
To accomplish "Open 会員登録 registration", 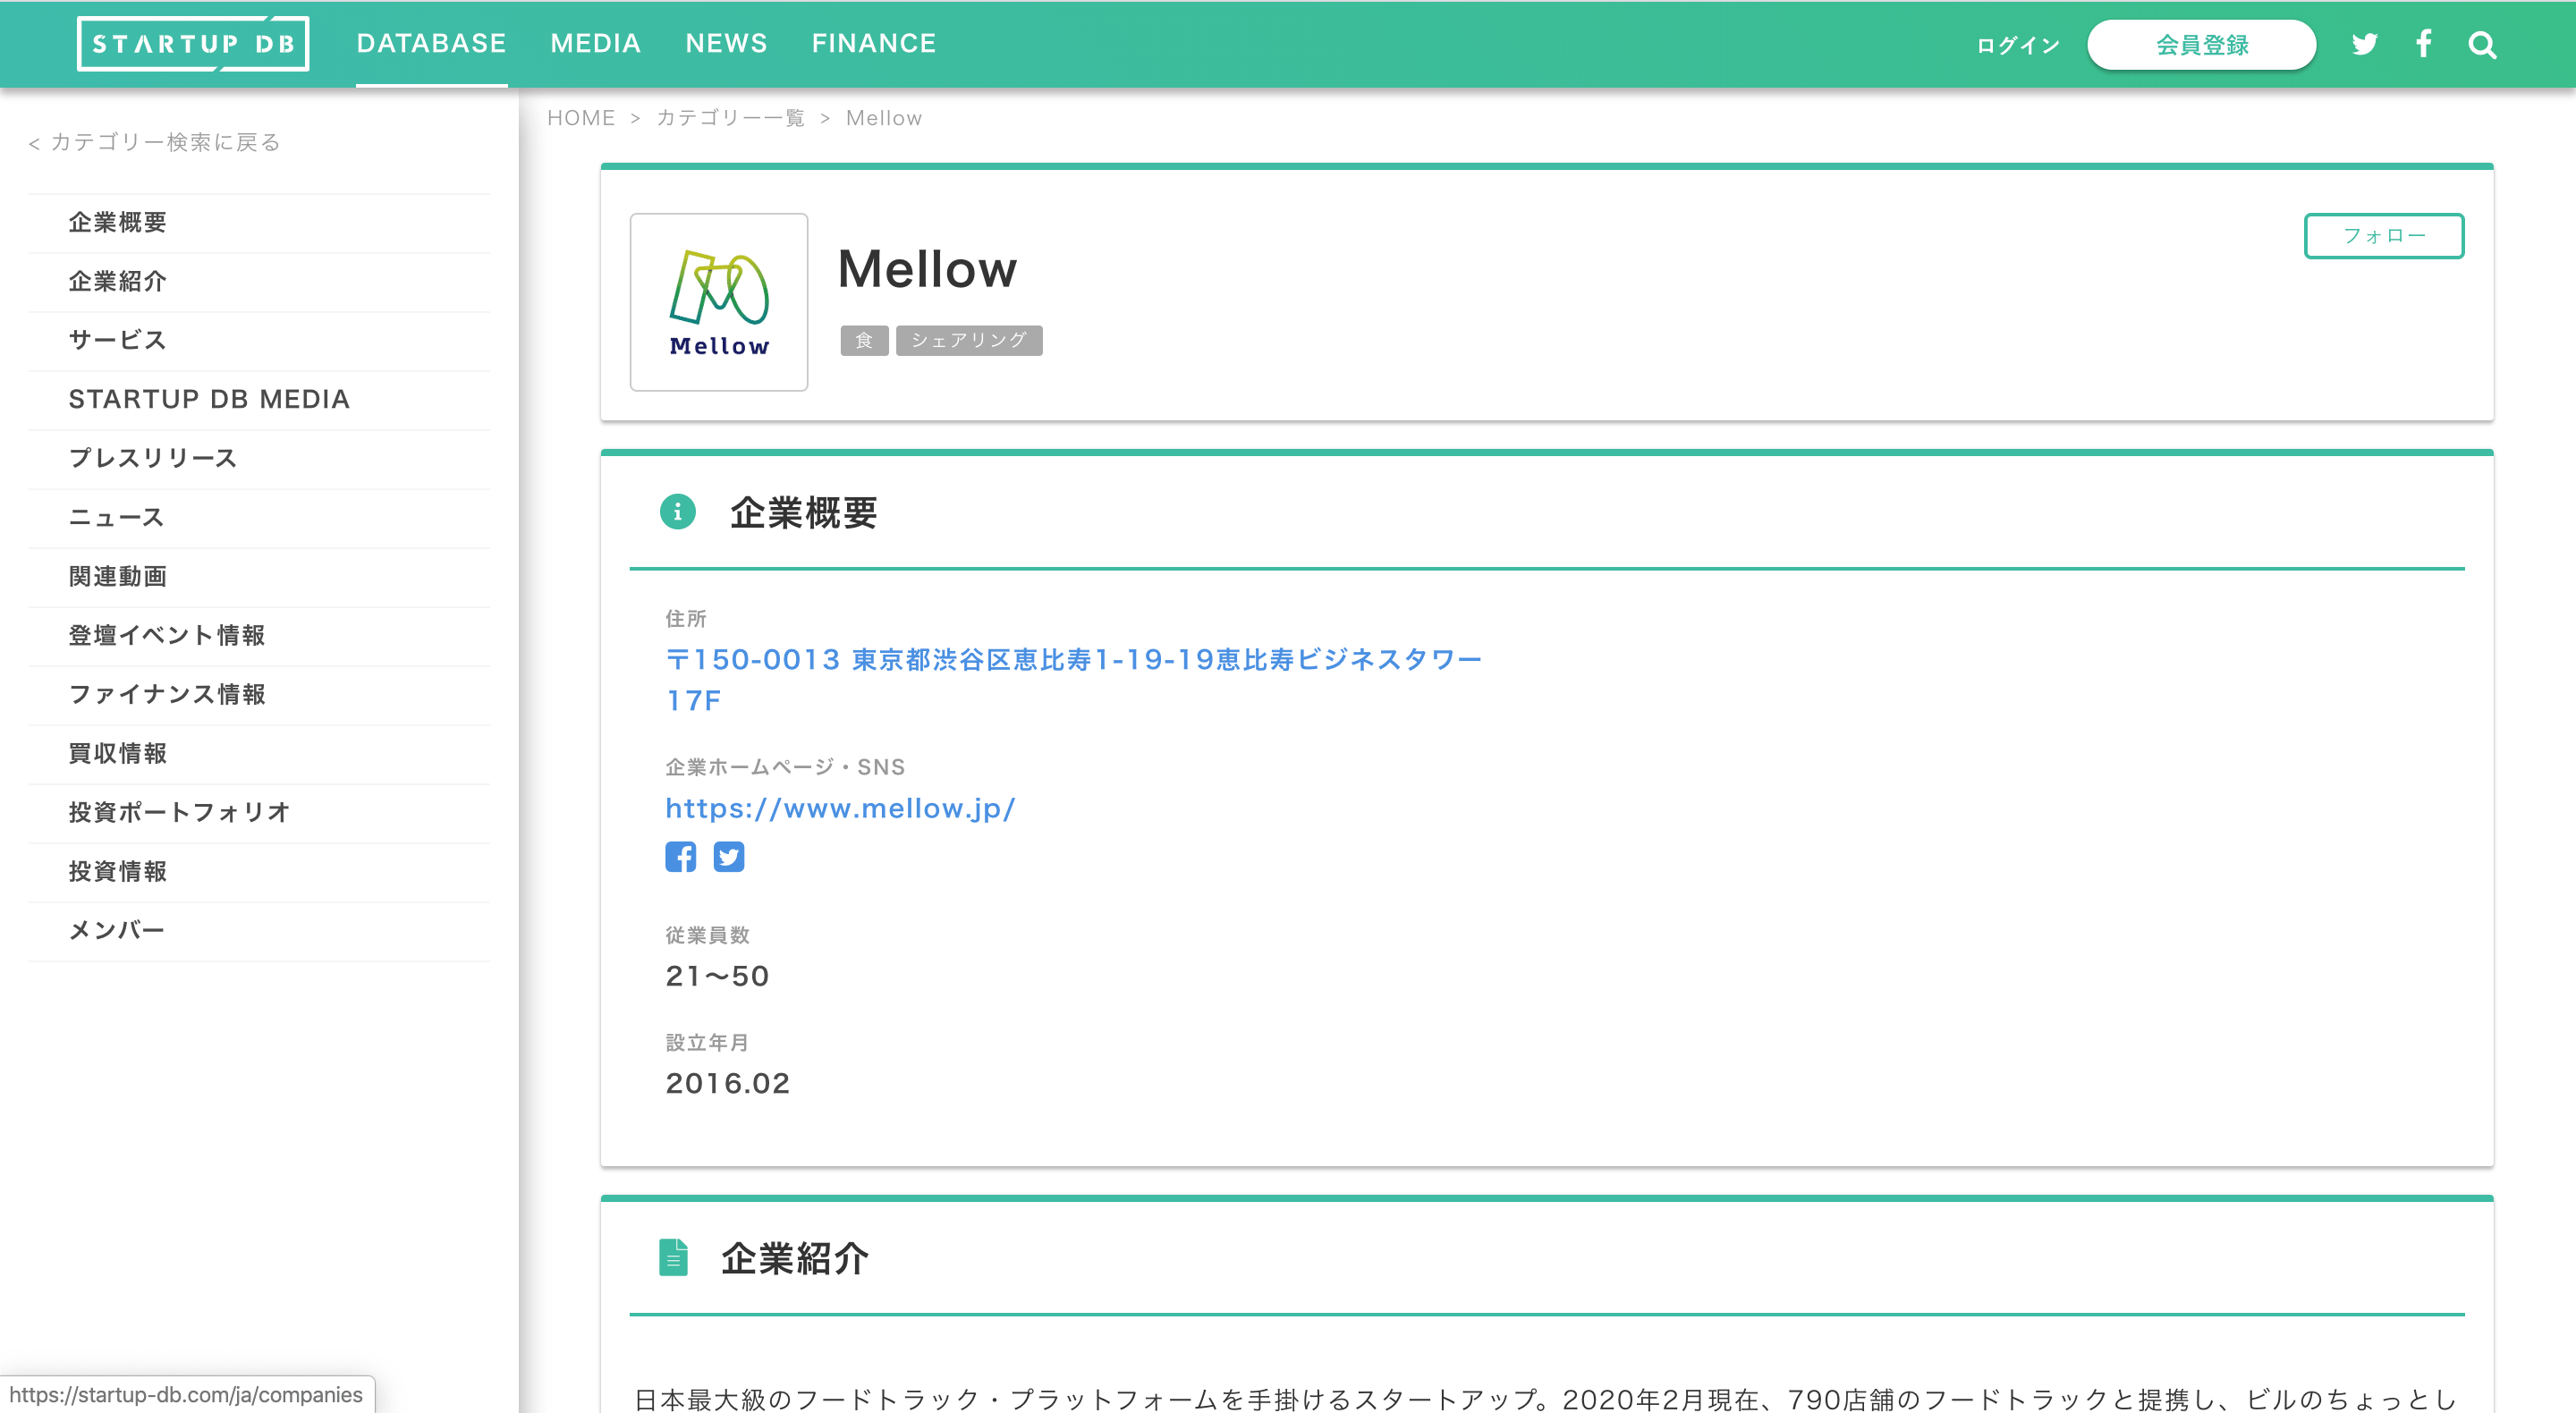I will pyautogui.click(x=2200, y=44).
